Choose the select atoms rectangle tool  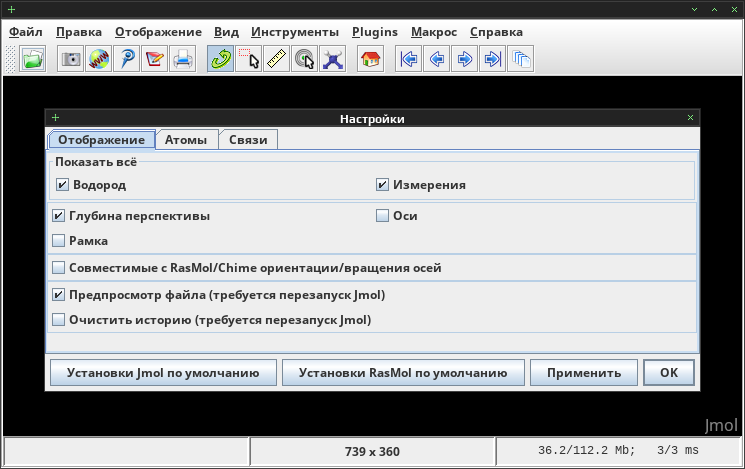(x=248, y=59)
